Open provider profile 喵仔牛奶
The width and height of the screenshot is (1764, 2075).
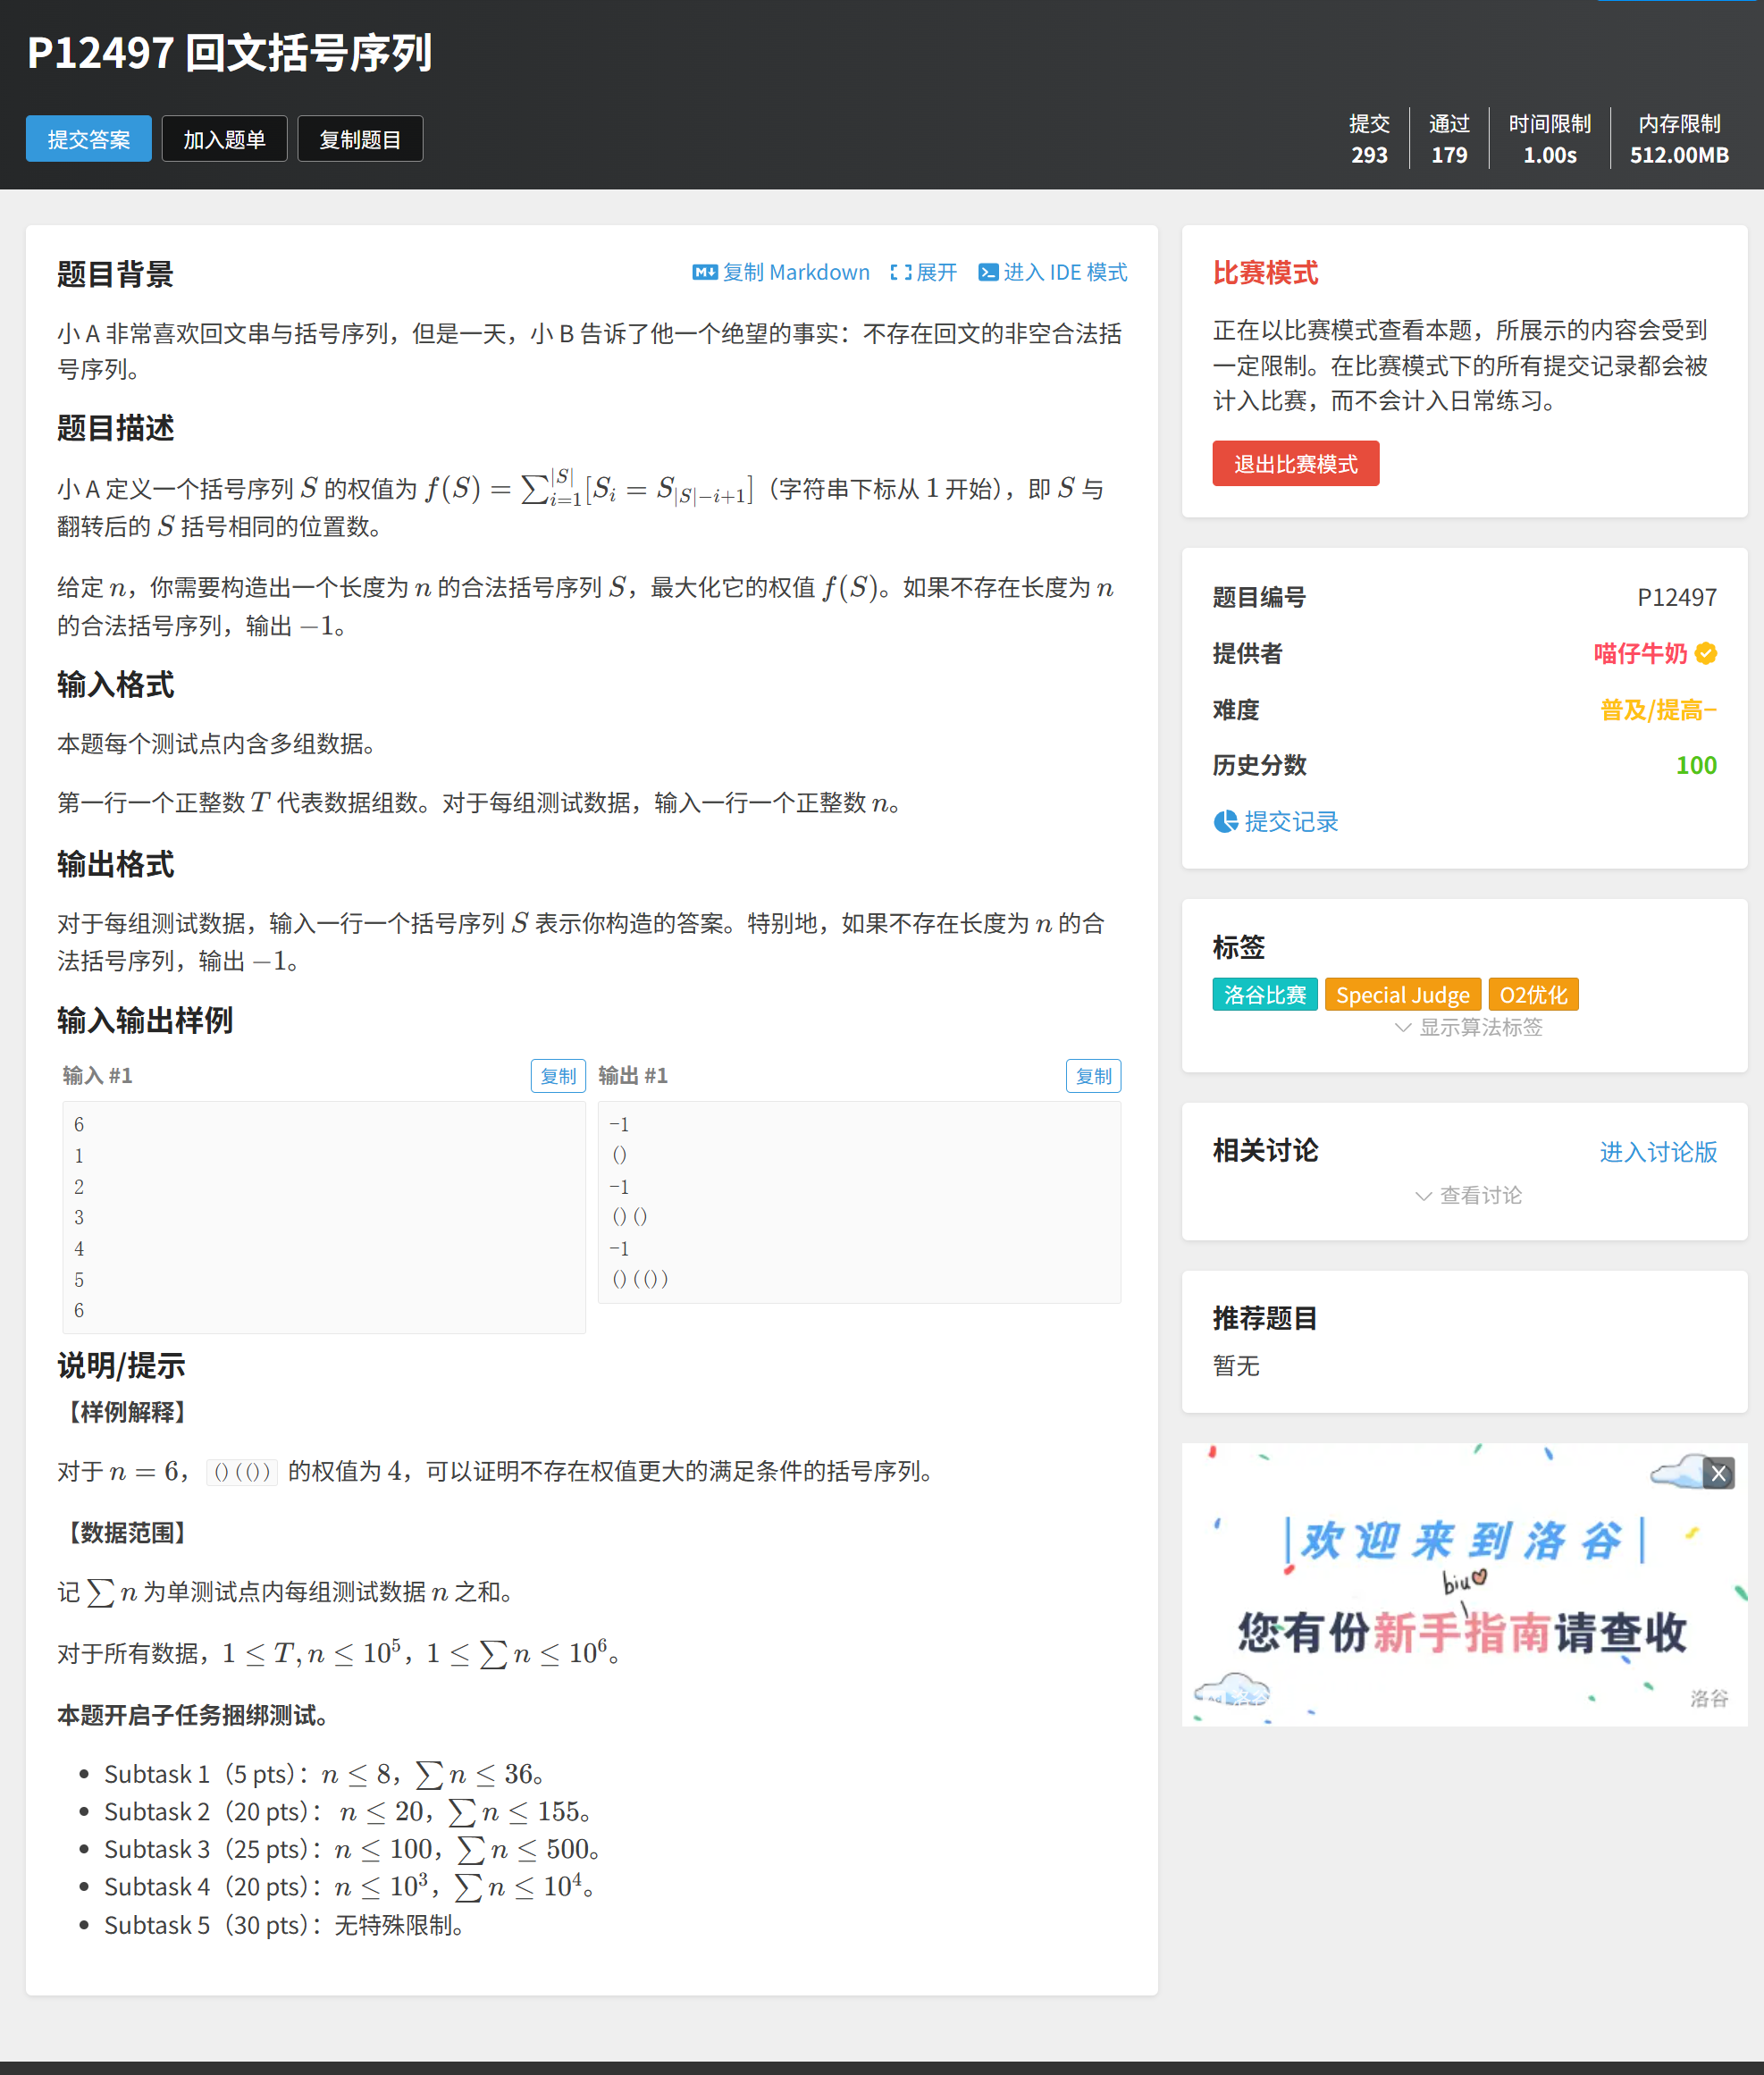pos(1639,653)
